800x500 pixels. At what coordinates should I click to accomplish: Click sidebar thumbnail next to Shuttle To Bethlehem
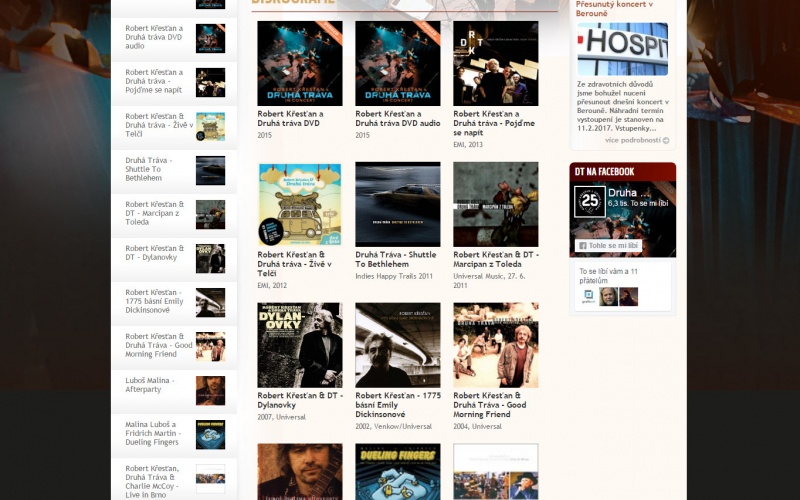coord(210,170)
